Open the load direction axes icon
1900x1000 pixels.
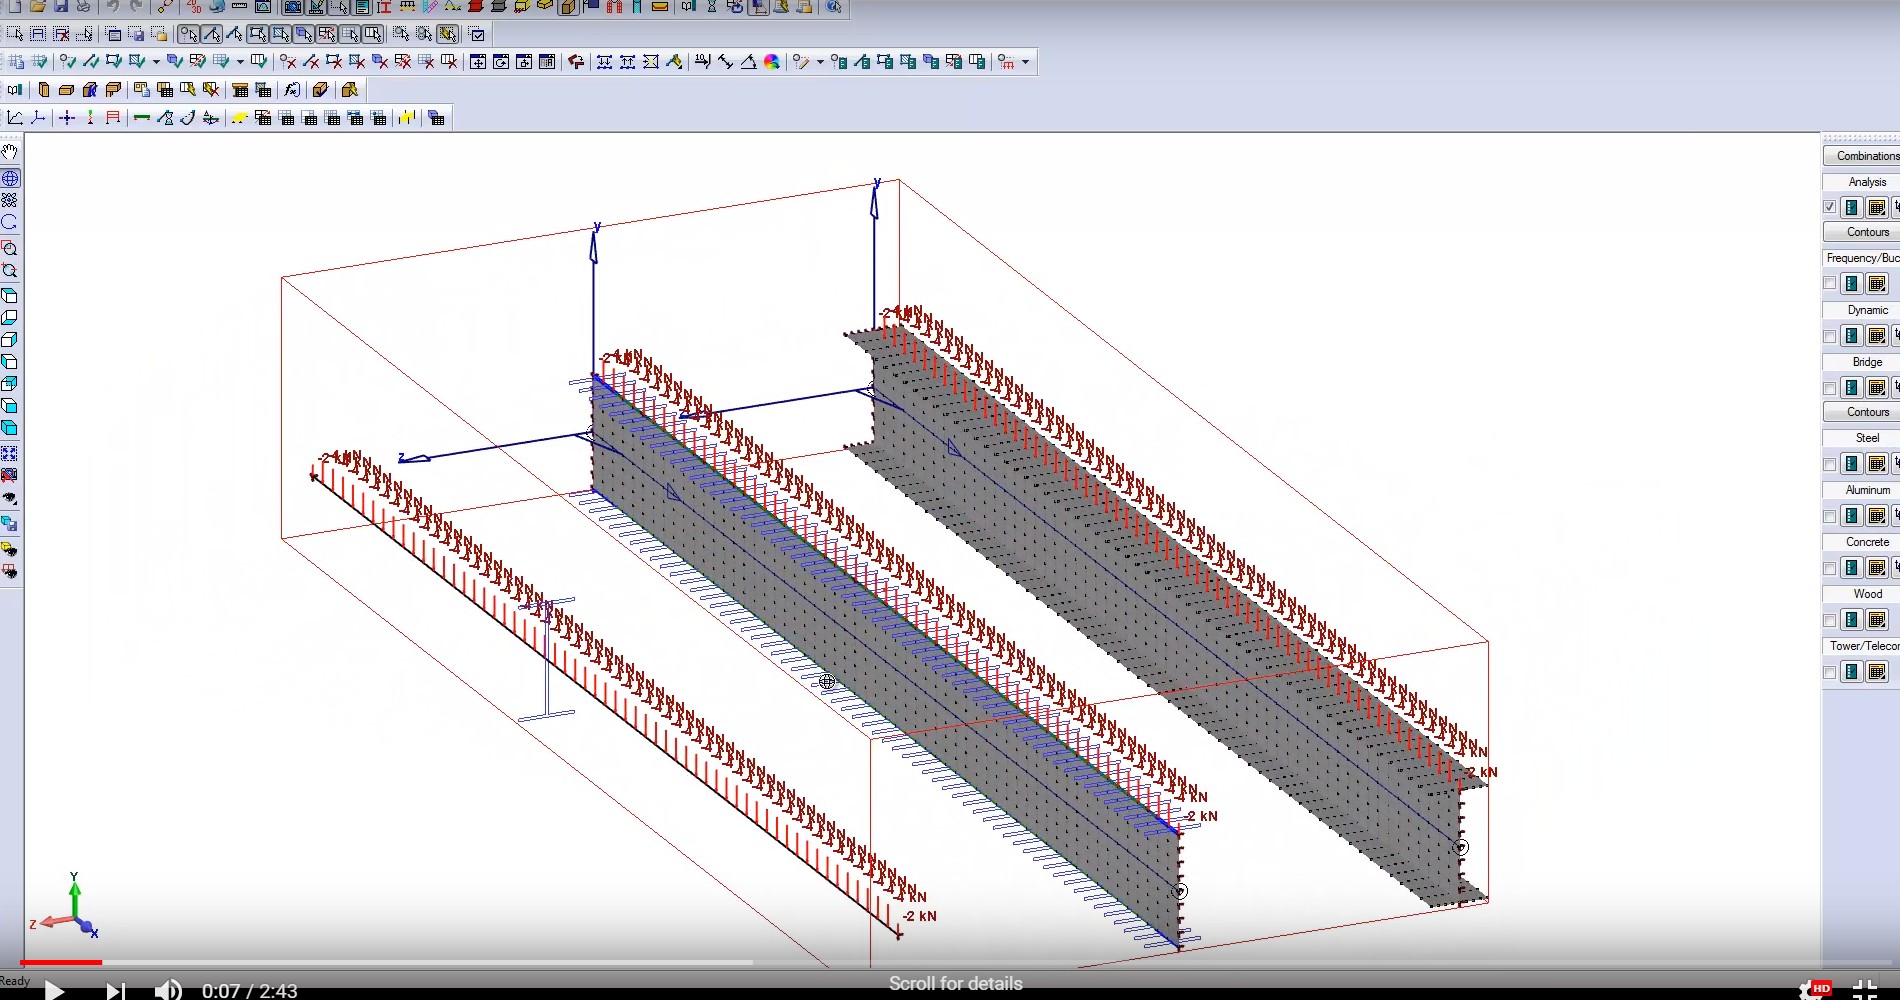pos(38,118)
